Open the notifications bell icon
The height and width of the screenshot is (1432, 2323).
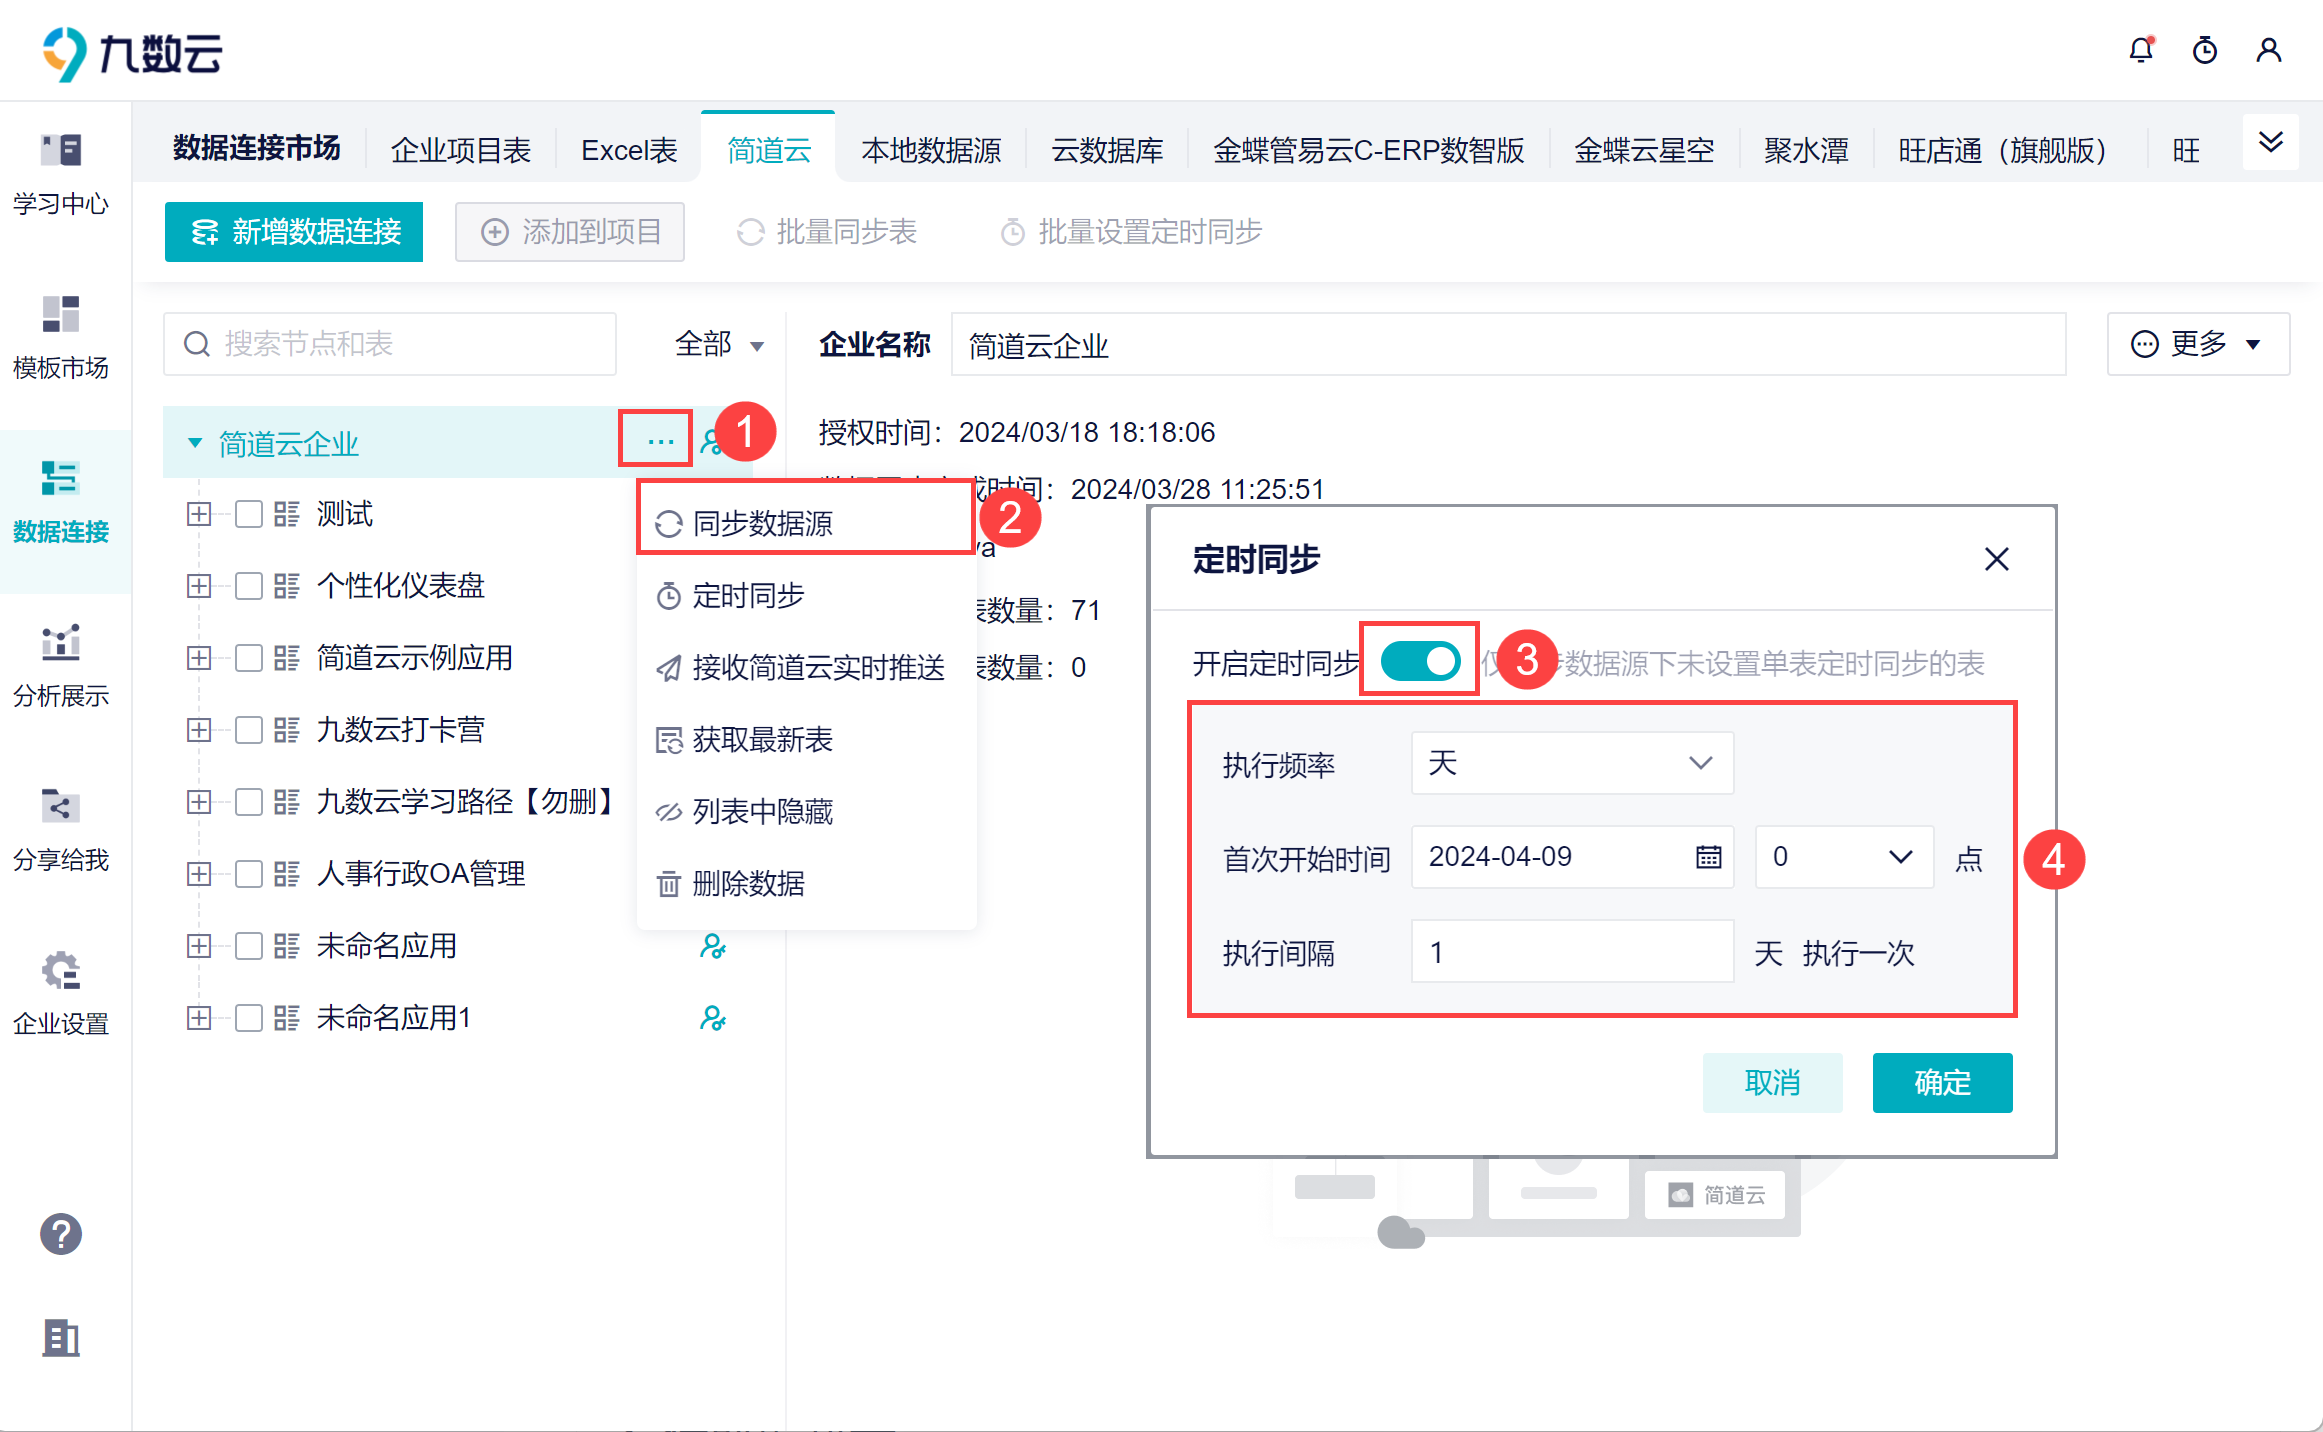tap(2140, 50)
